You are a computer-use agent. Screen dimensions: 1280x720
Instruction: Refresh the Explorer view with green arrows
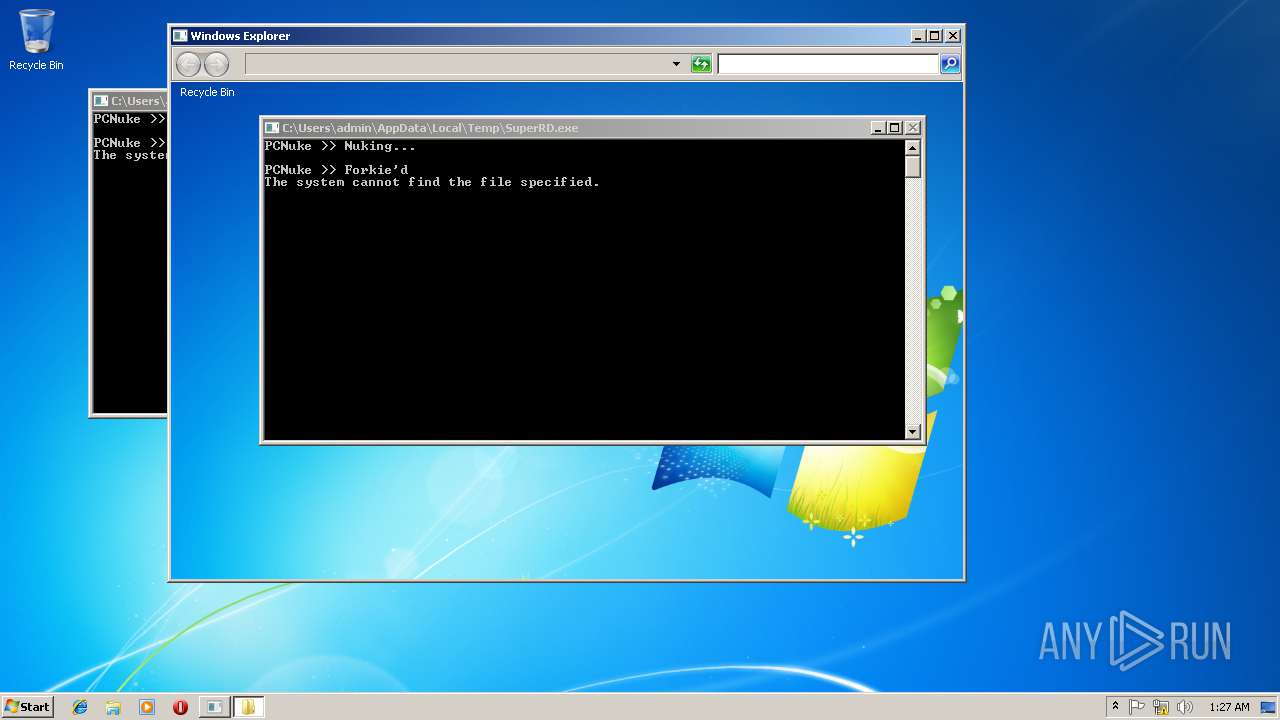coord(701,64)
